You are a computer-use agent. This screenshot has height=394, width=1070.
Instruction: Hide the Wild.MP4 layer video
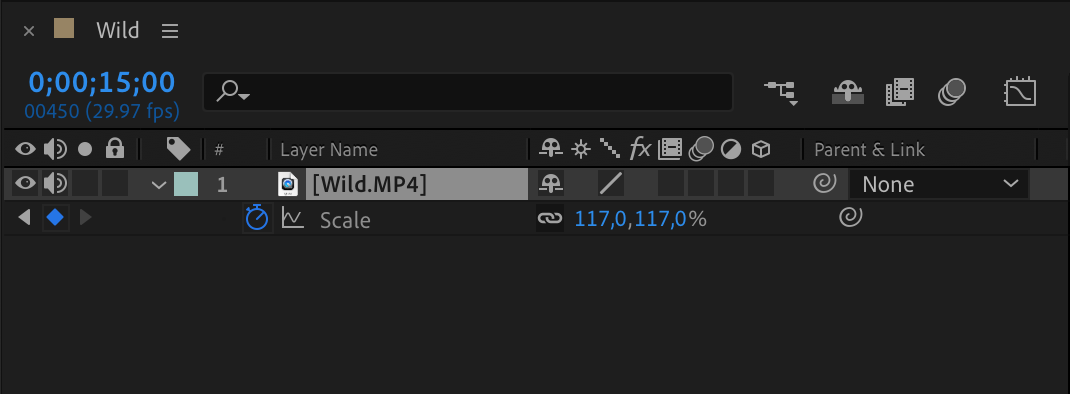pos(25,183)
